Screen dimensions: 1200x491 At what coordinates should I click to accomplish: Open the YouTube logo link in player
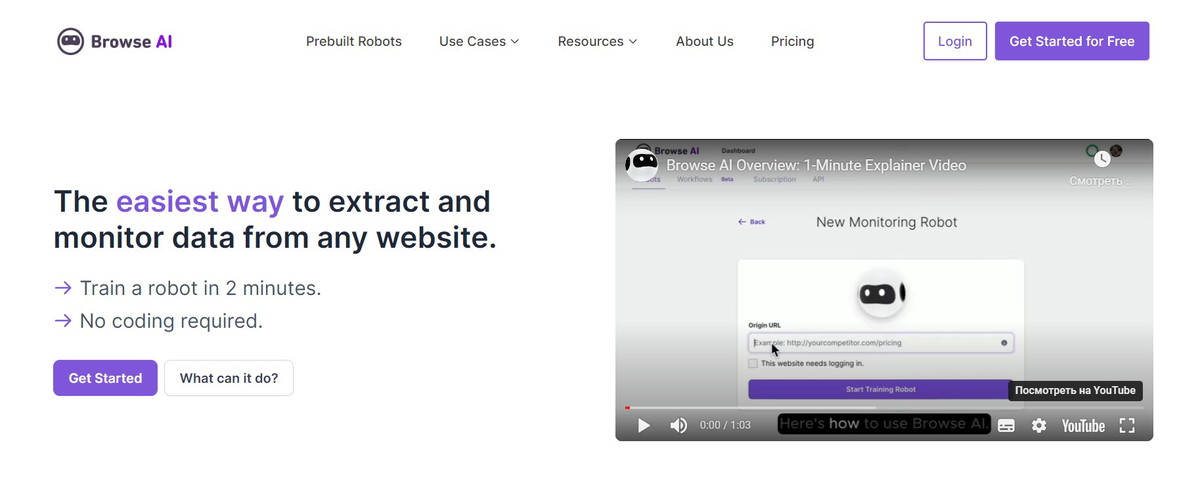coord(1083,426)
